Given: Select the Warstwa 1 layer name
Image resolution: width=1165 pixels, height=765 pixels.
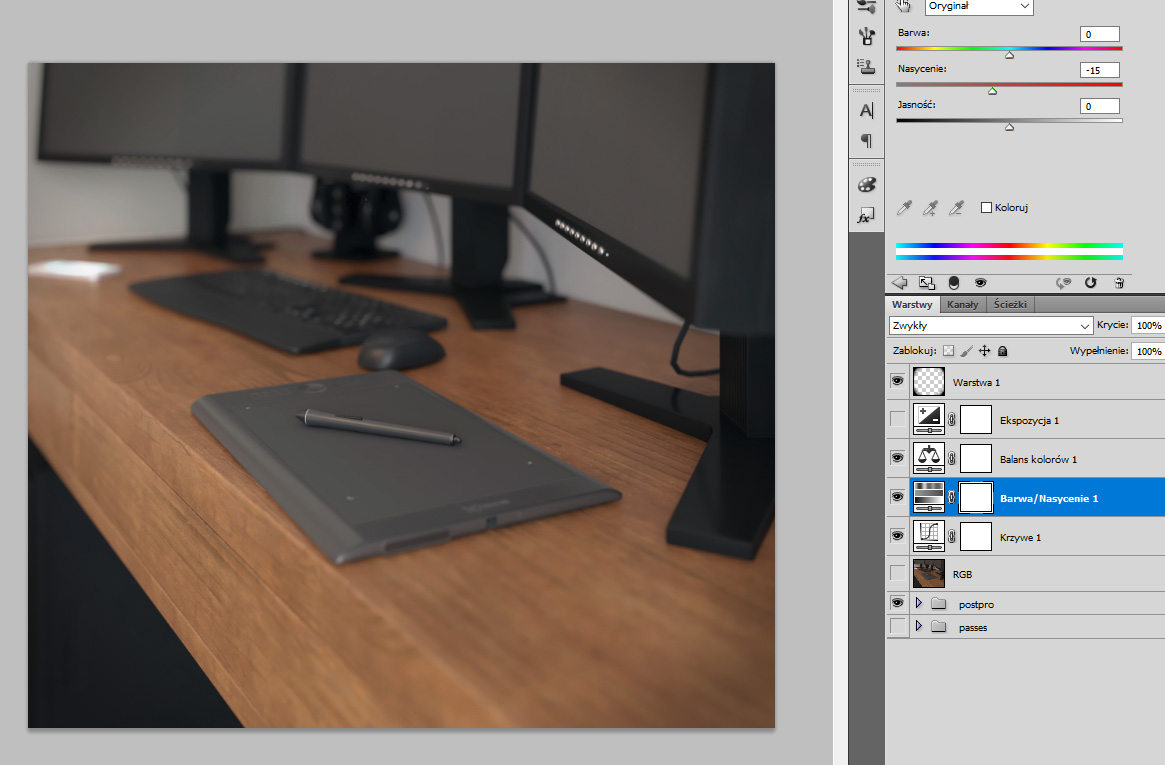Looking at the screenshot, I should (x=976, y=382).
